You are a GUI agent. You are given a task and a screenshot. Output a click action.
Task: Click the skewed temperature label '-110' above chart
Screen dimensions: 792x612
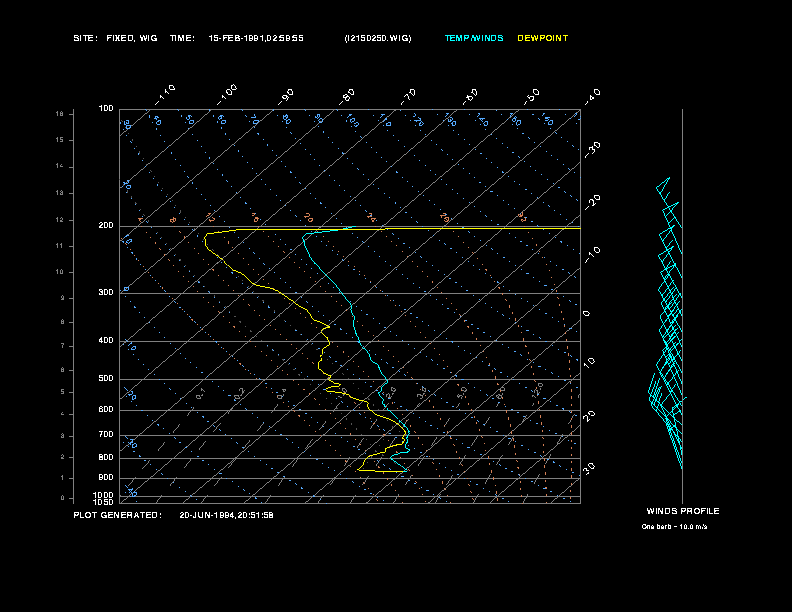pos(165,95)
